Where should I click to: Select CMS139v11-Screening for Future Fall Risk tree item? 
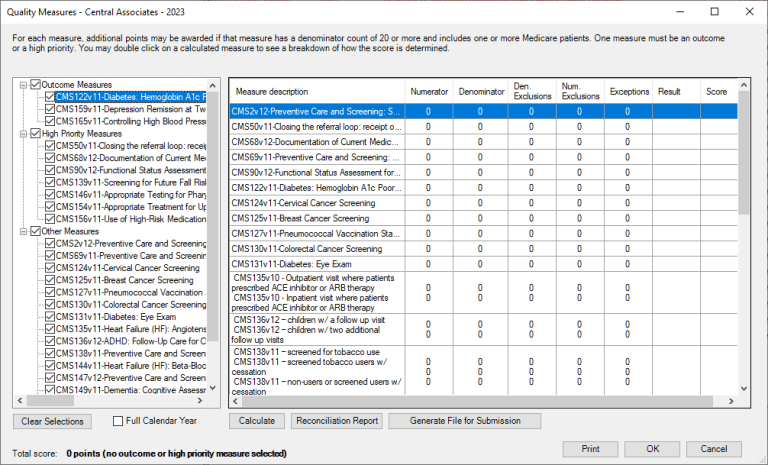point(131,183)
